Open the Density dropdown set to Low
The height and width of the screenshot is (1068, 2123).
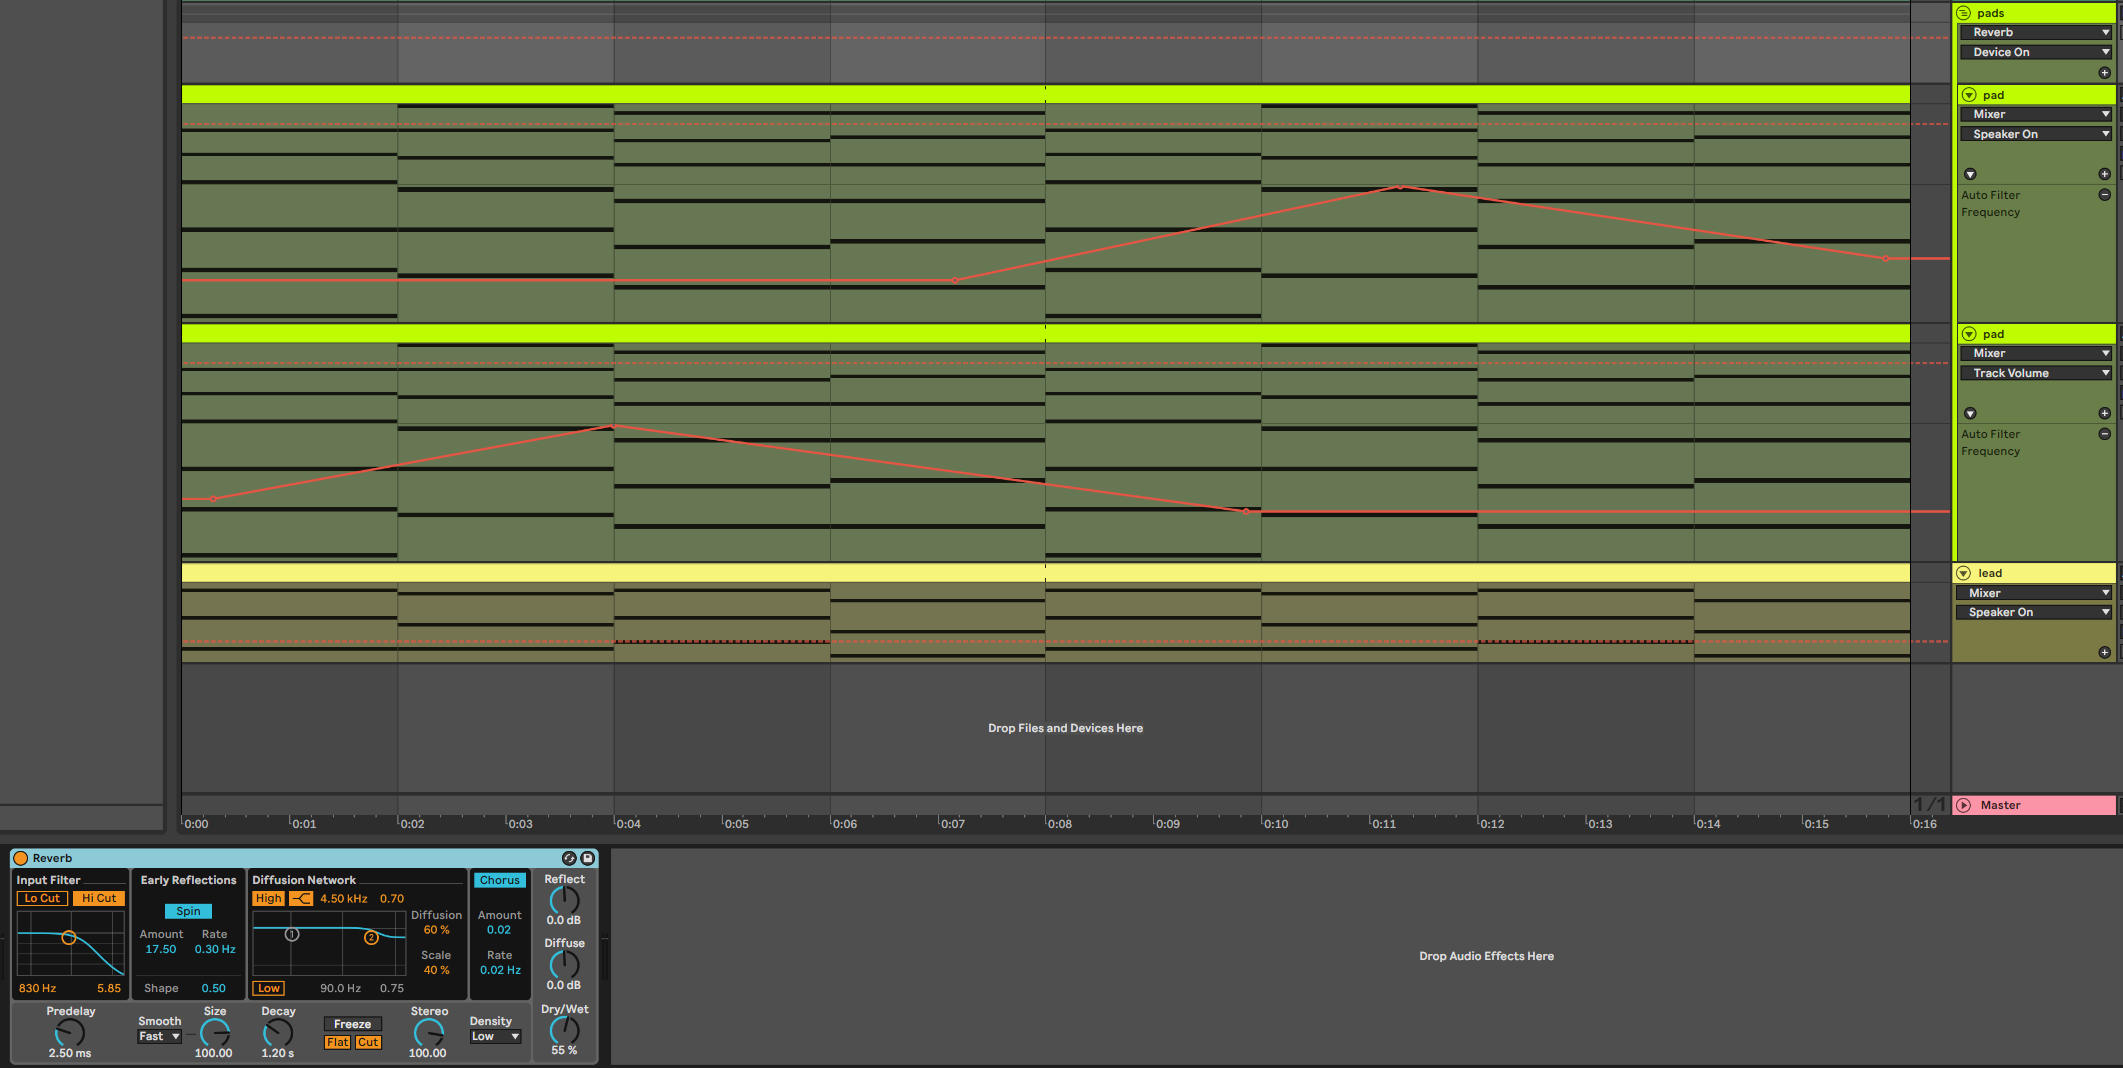pyautogui.click(x=495, y=1037)
